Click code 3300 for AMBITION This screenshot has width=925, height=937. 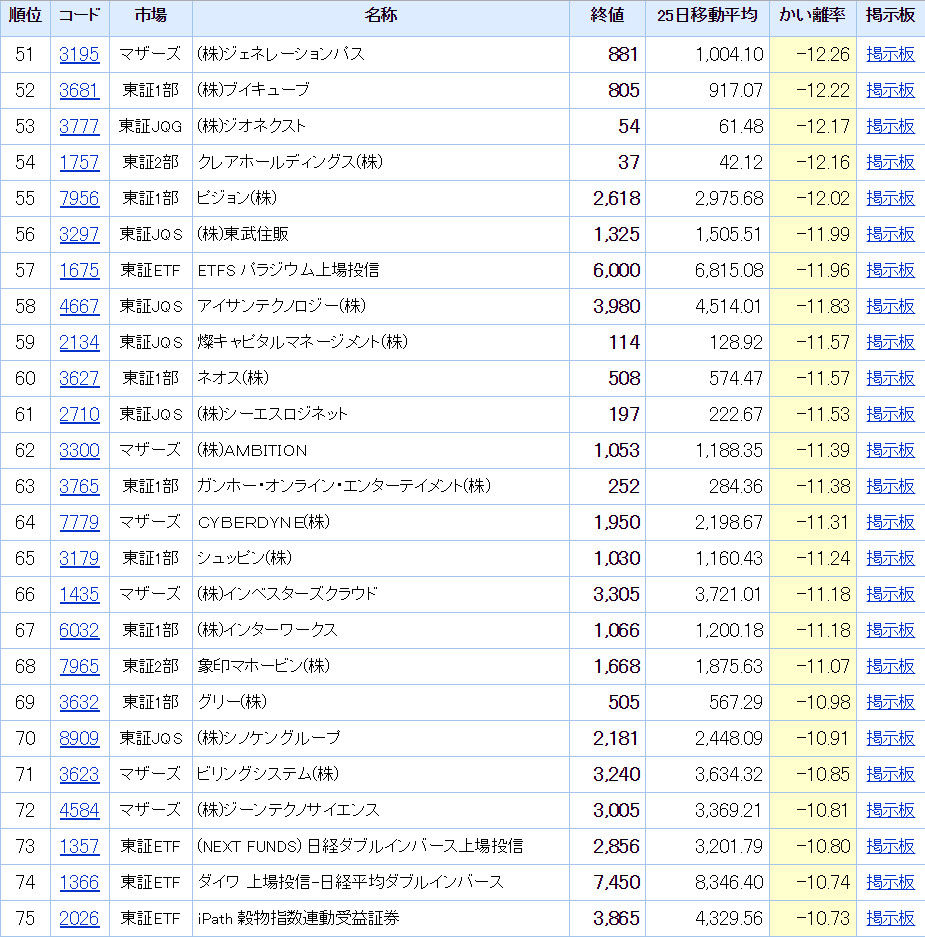(x=79, y=450)
